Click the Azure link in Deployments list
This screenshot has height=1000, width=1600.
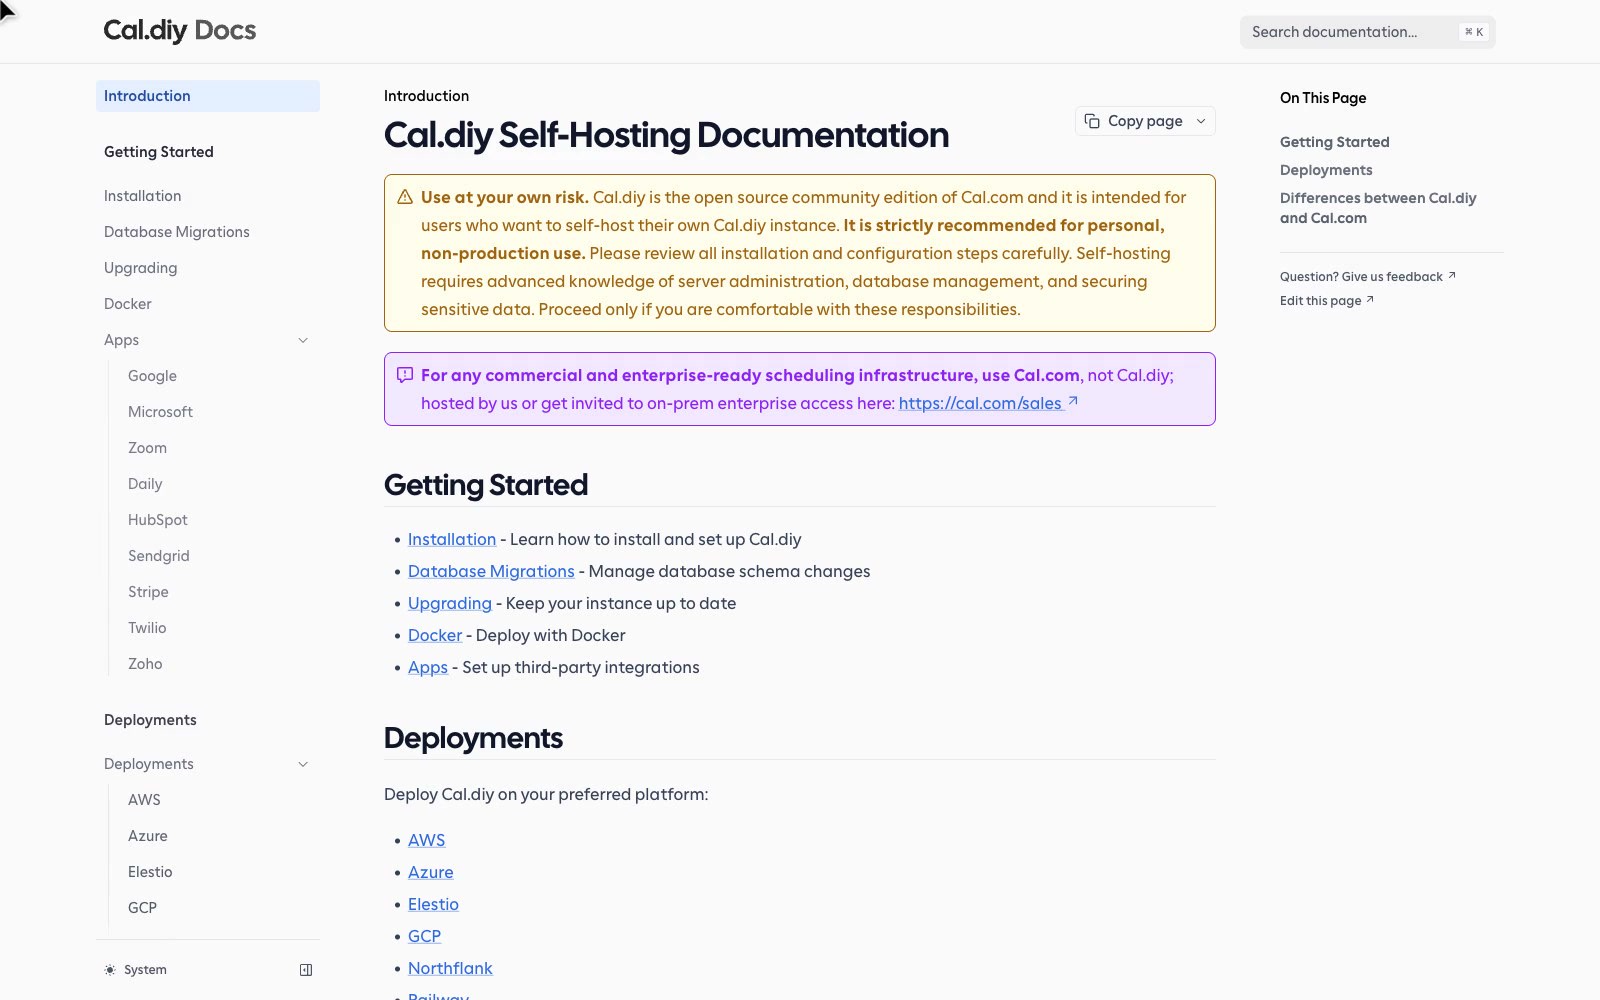coord(430,872)
